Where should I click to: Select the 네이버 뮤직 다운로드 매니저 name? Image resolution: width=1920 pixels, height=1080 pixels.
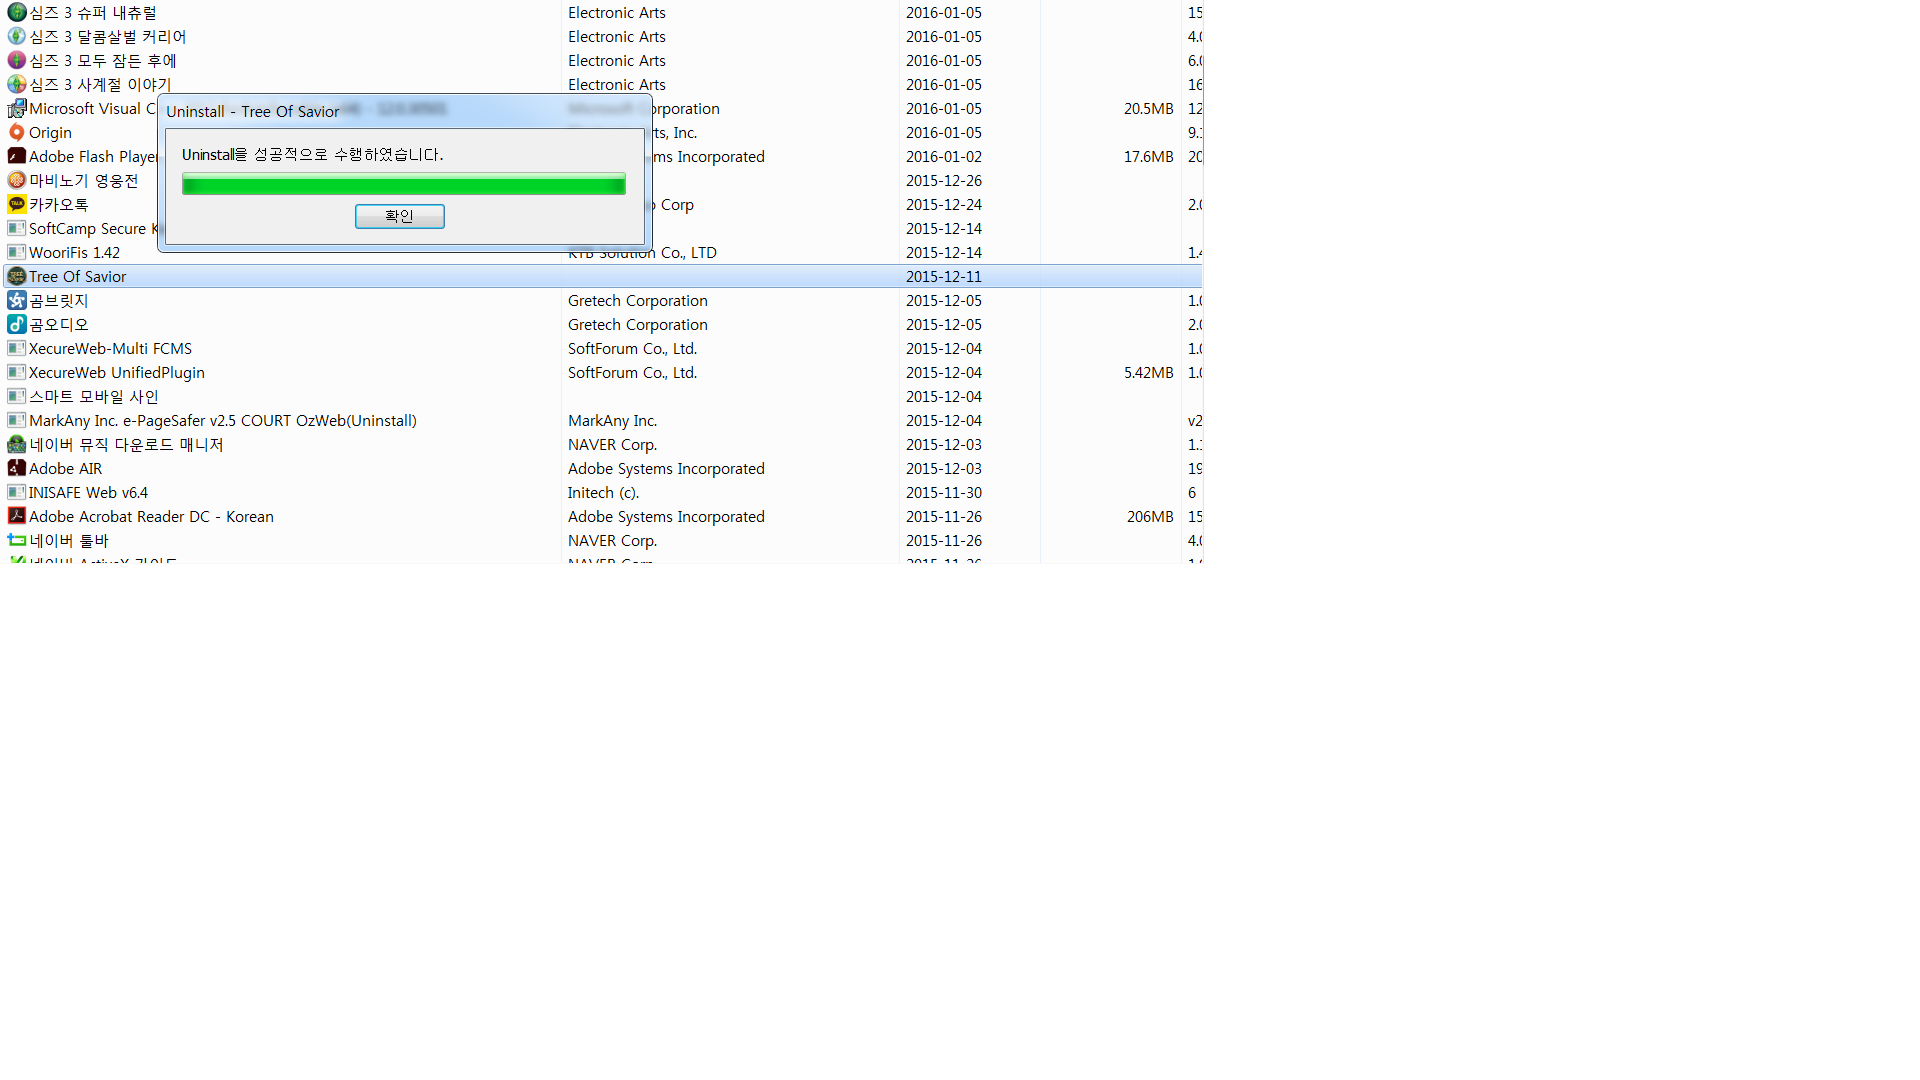tap(126, 445)
